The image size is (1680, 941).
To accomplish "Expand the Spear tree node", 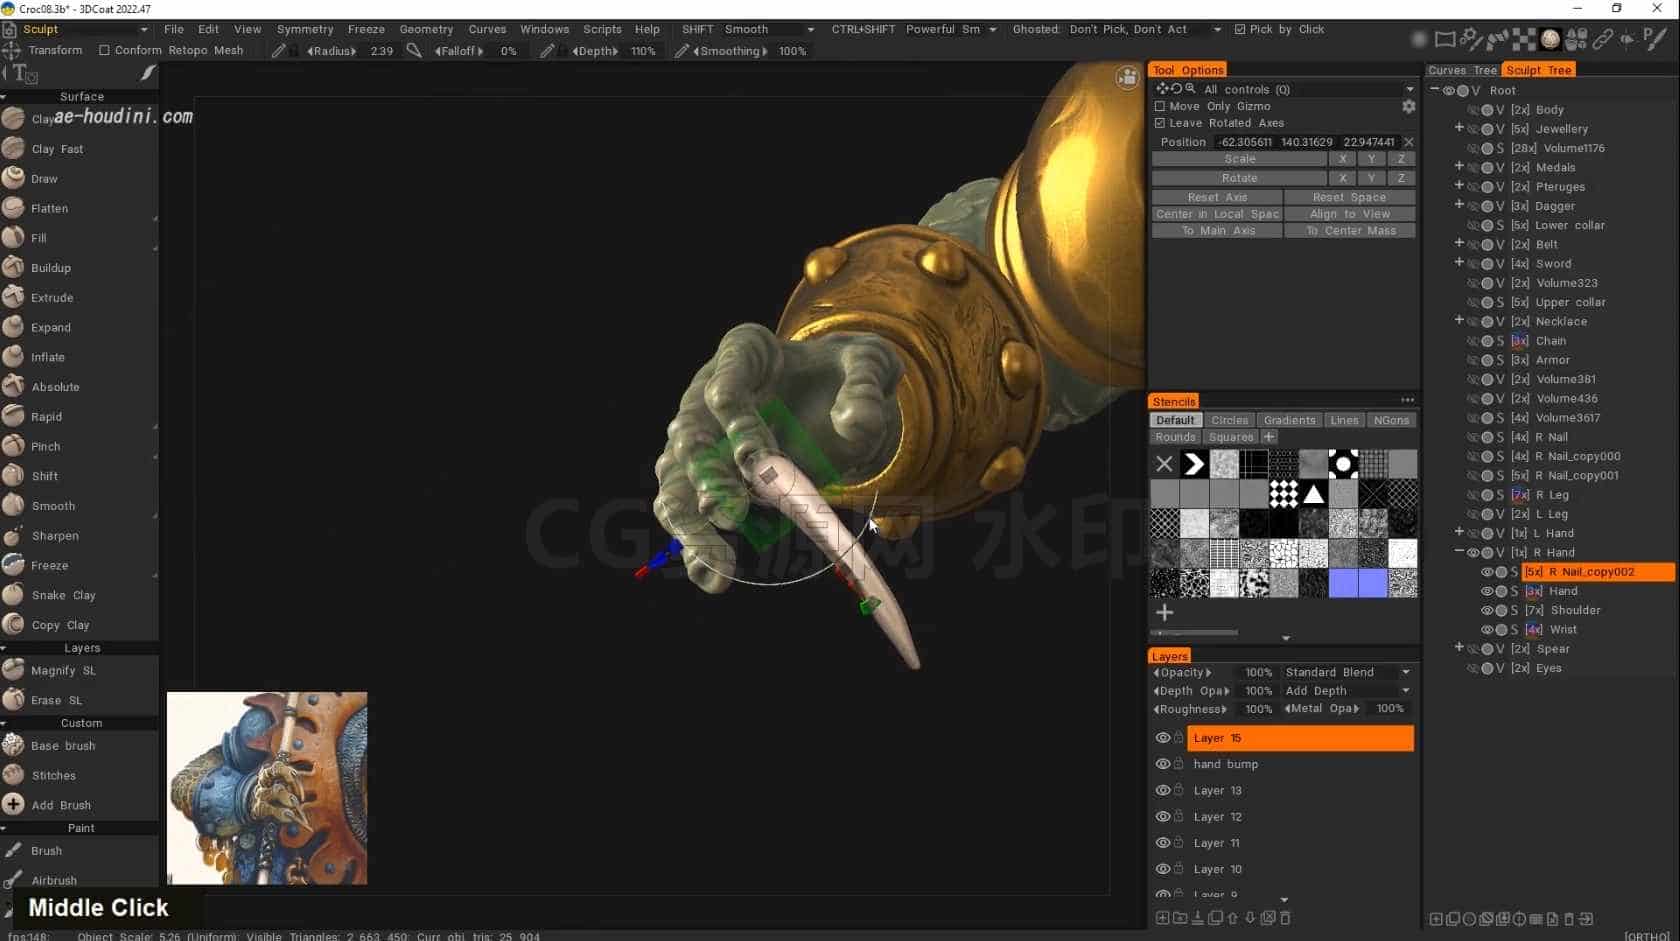I will [1459, 648].
